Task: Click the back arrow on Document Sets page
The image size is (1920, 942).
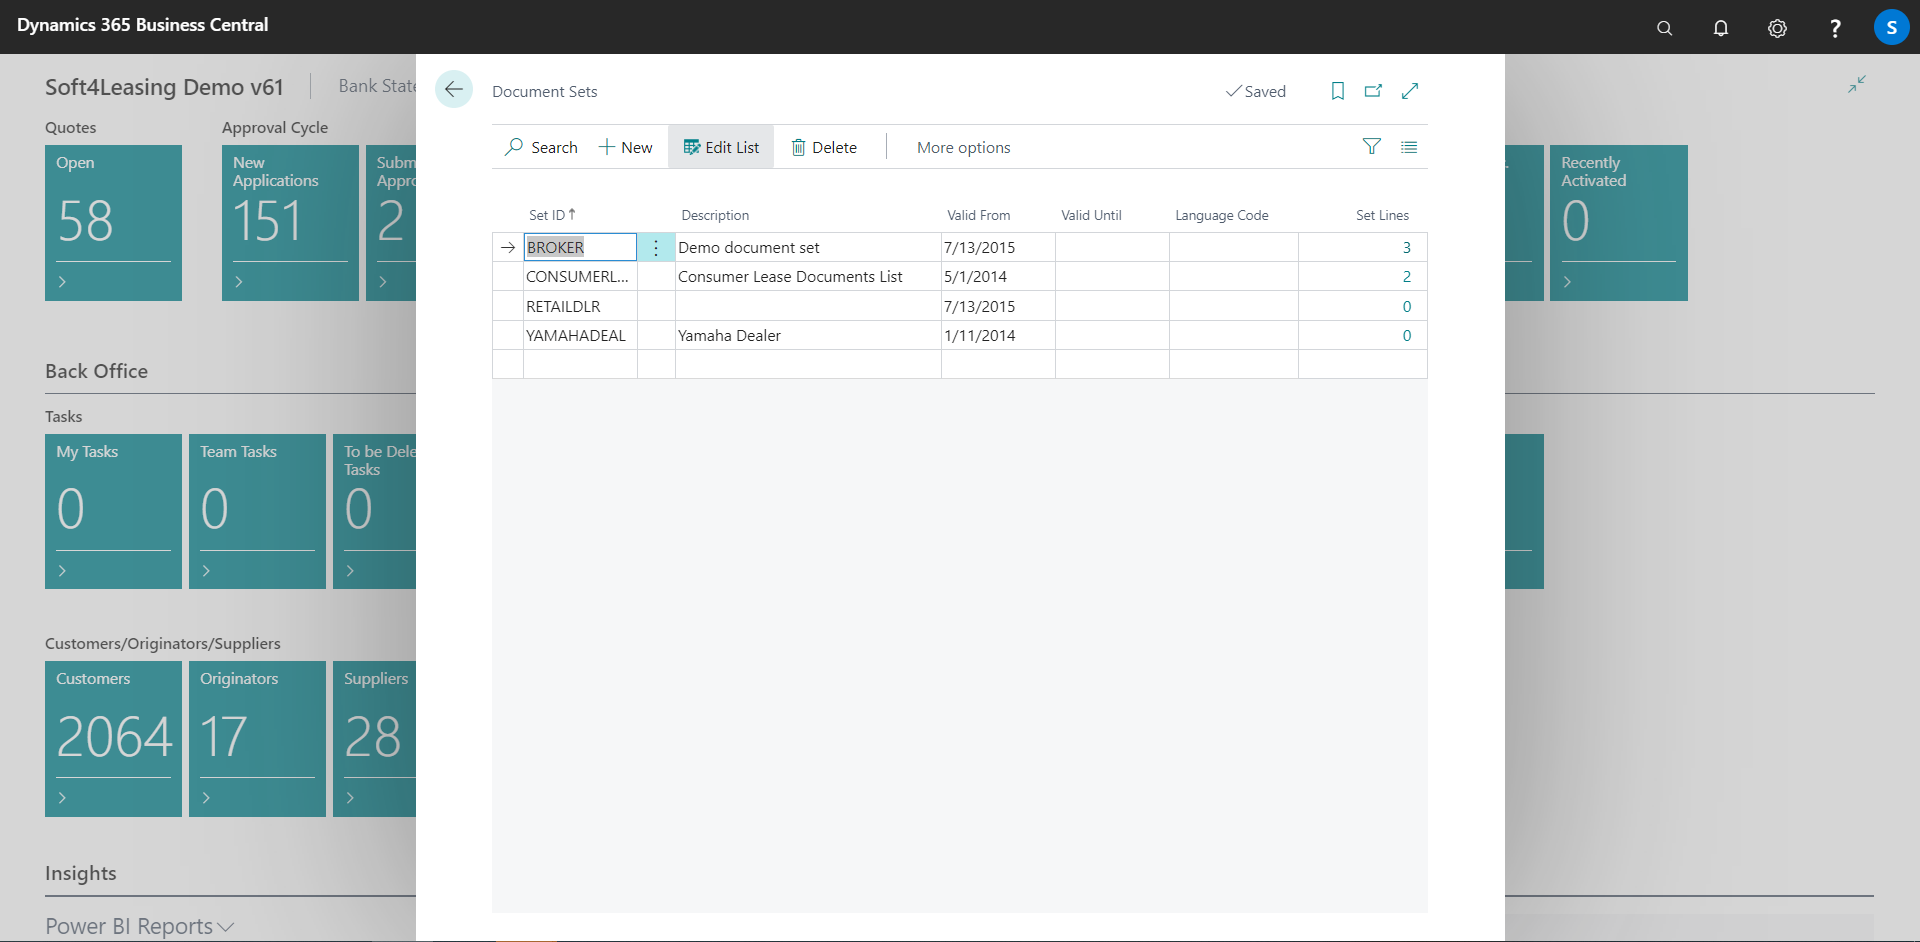Action: 454,89
